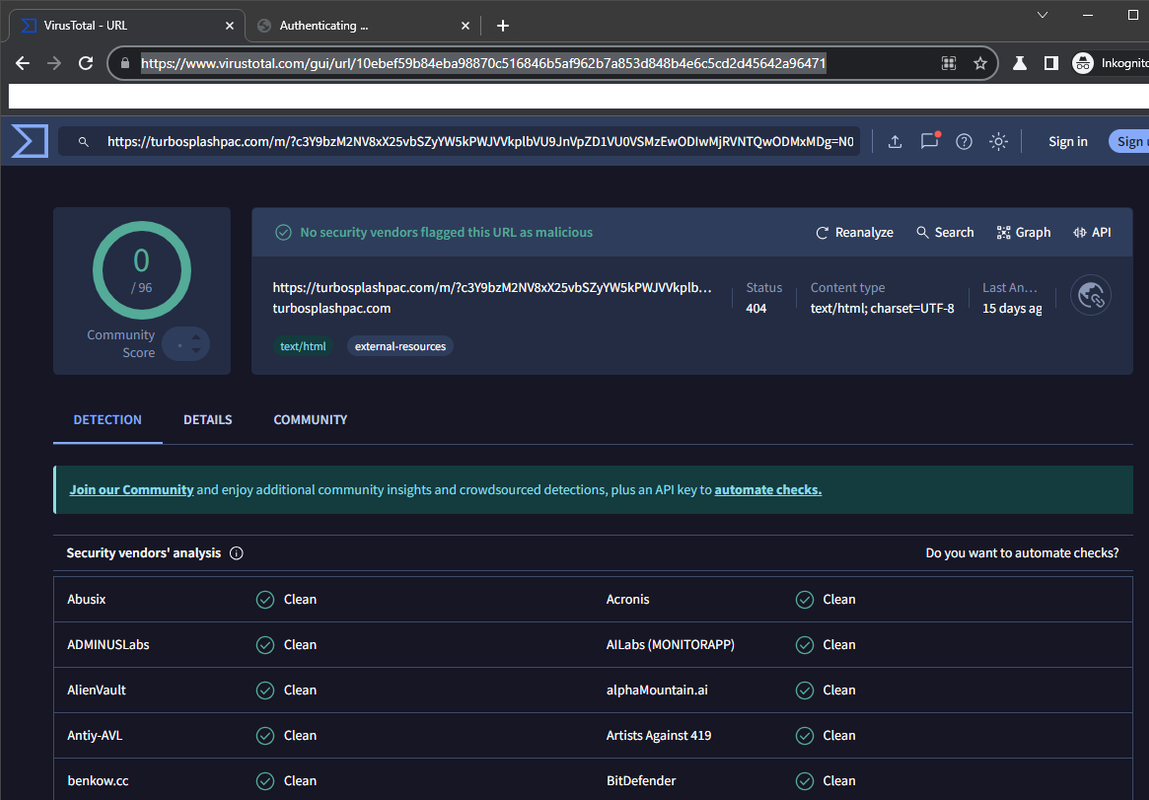This screenshot has height=800, width=1149.
Task: Close the VirusTotal - URL tab
Action: pyautogui.click(x=229, y=26)
